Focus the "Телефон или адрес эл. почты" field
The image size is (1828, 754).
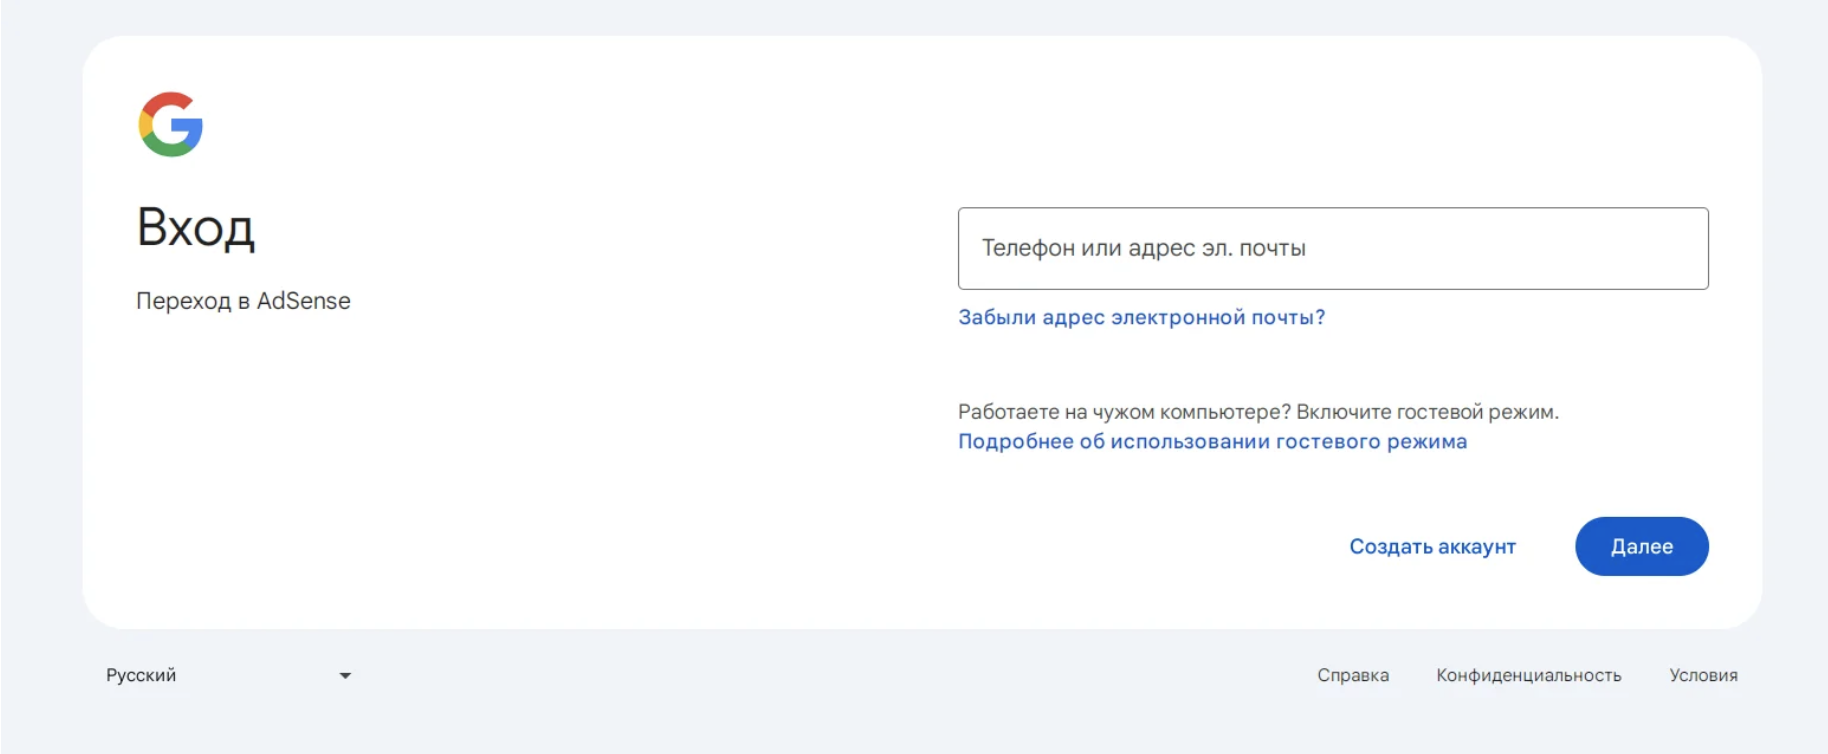pos(1333,249)
